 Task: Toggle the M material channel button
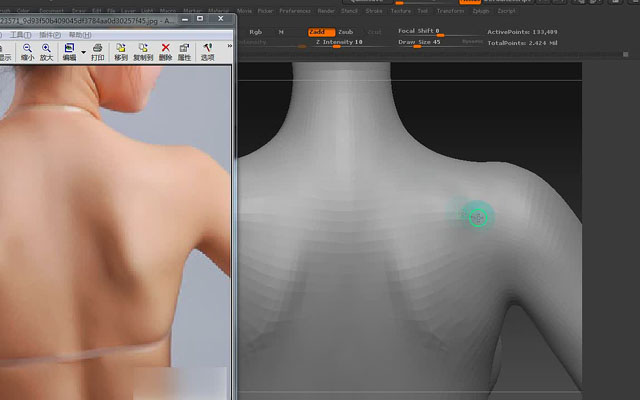tap(281, 32)
